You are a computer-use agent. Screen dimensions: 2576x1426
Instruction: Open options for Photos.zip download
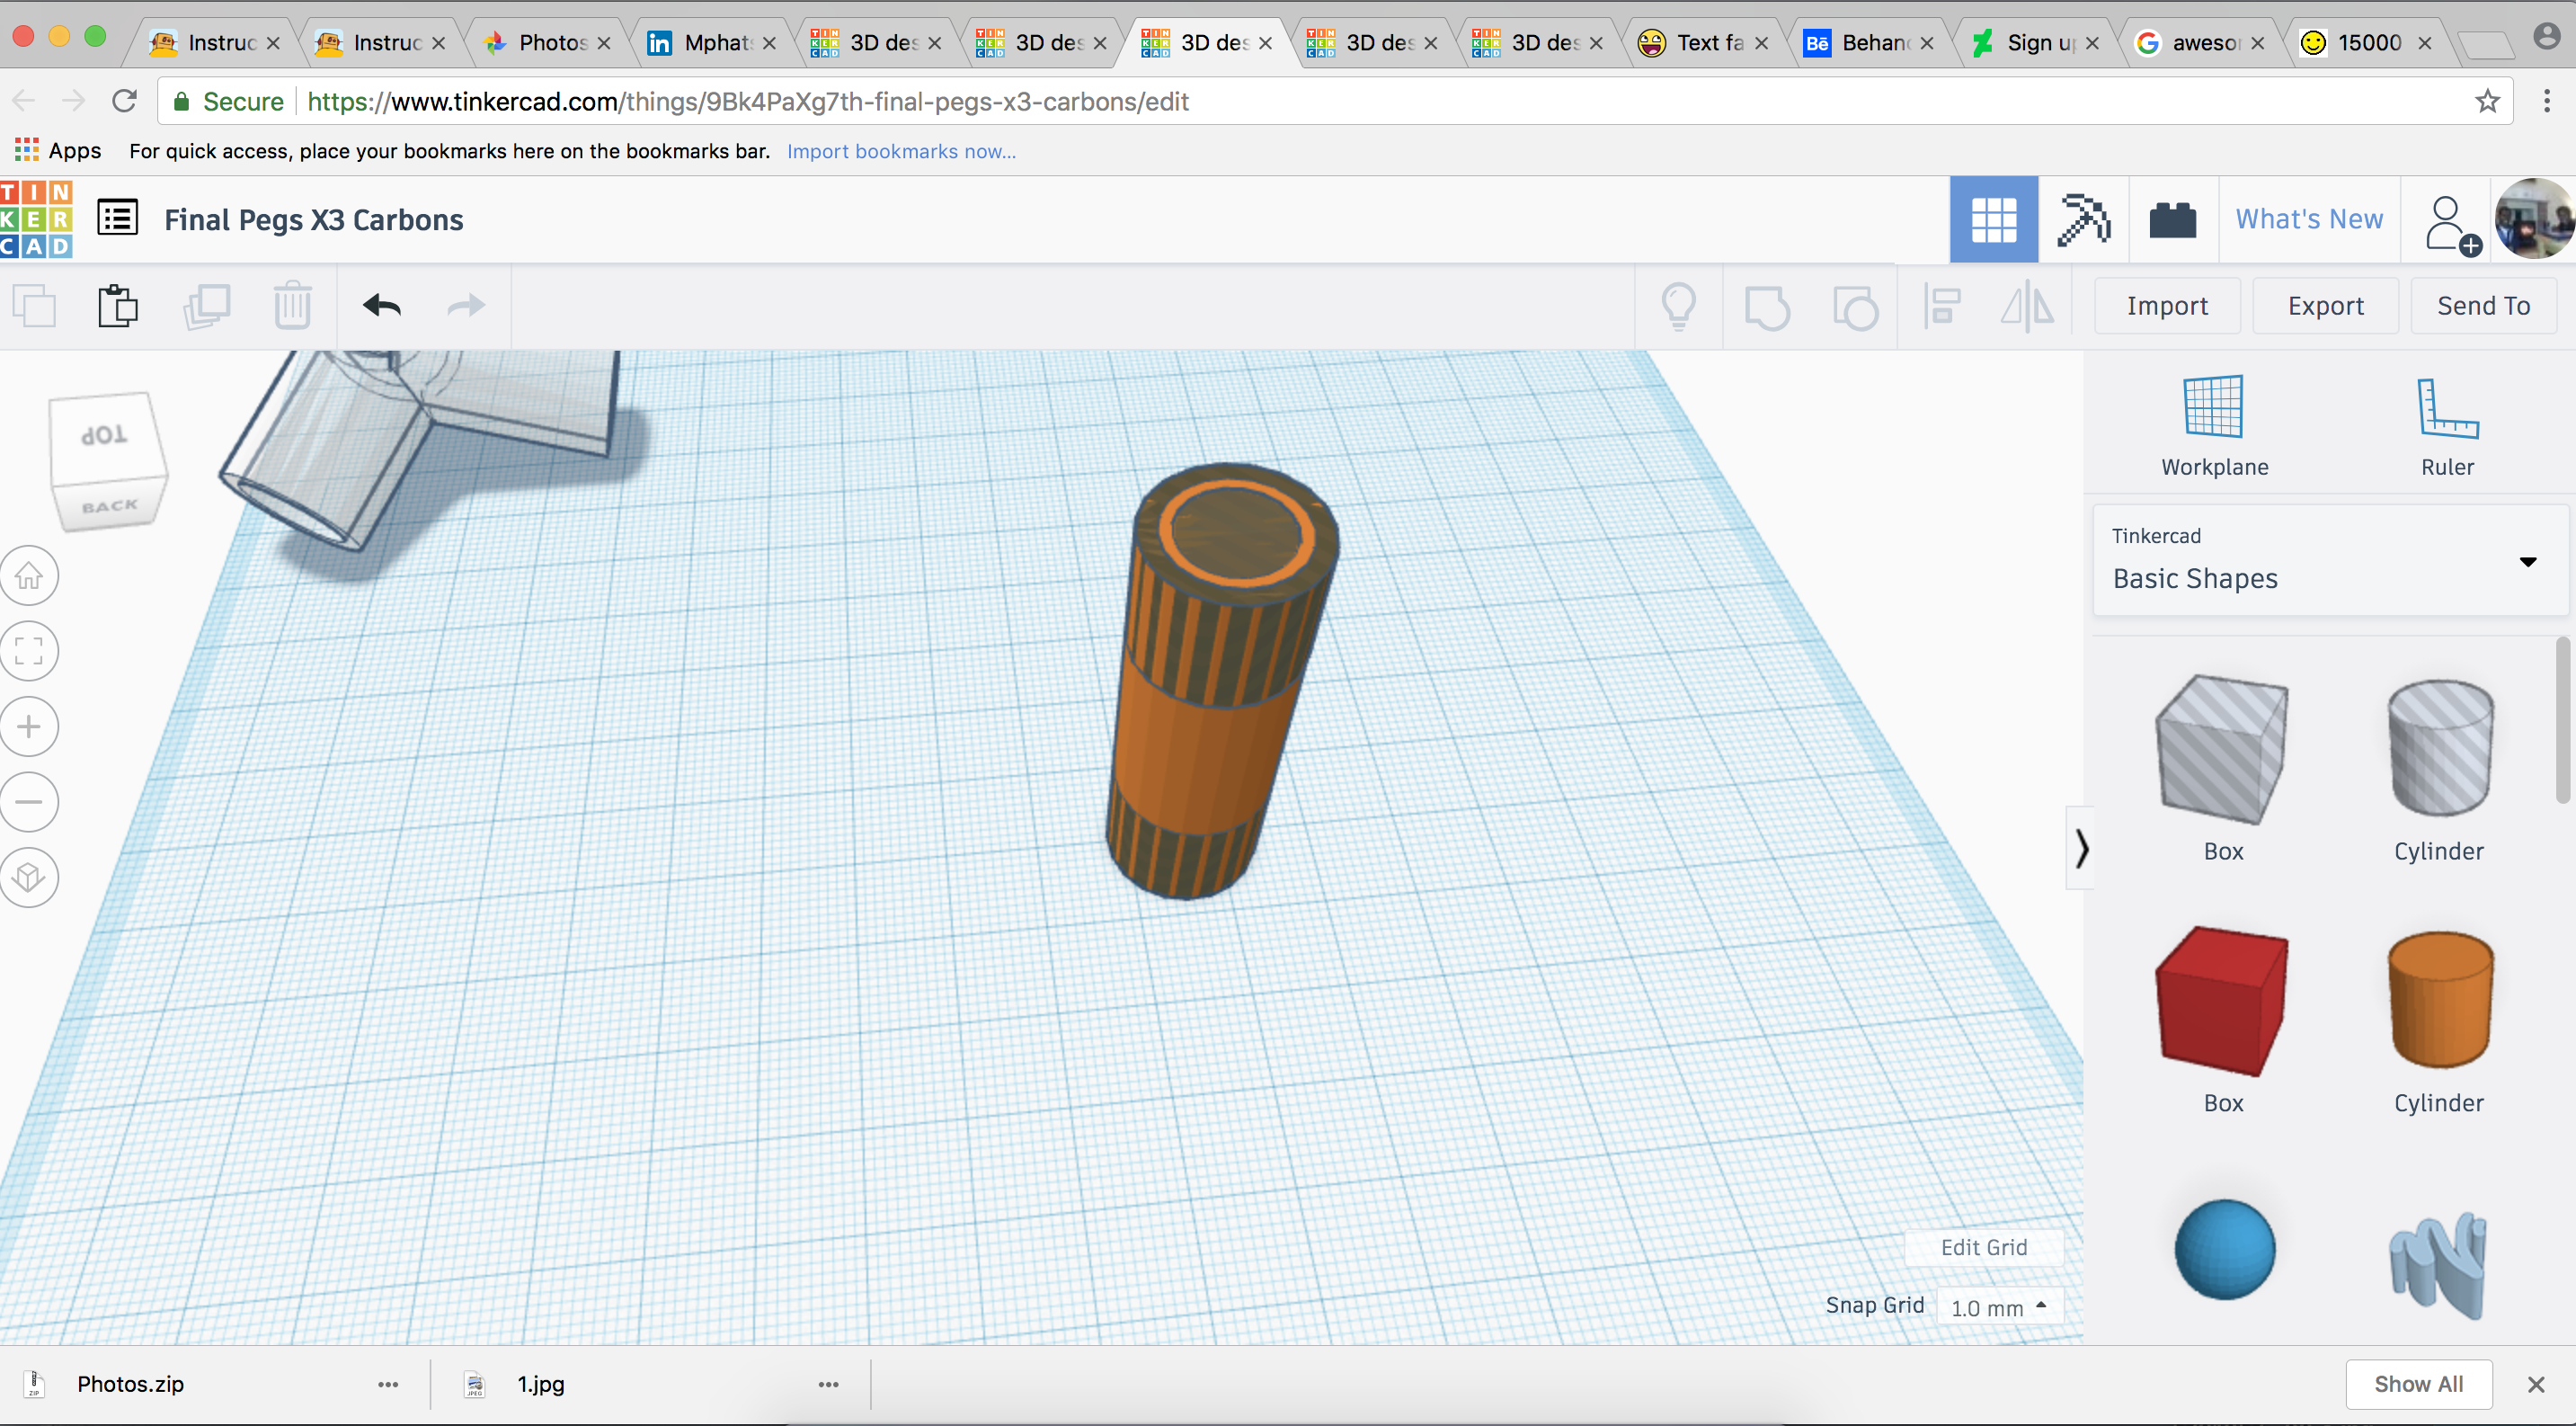(x=388, y=1385)
